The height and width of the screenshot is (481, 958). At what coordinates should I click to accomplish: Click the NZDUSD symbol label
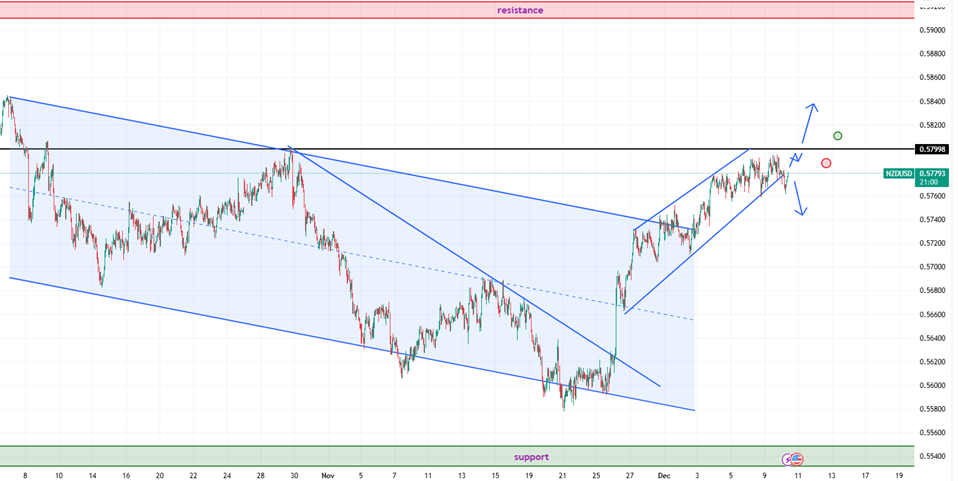coord(899,174)
